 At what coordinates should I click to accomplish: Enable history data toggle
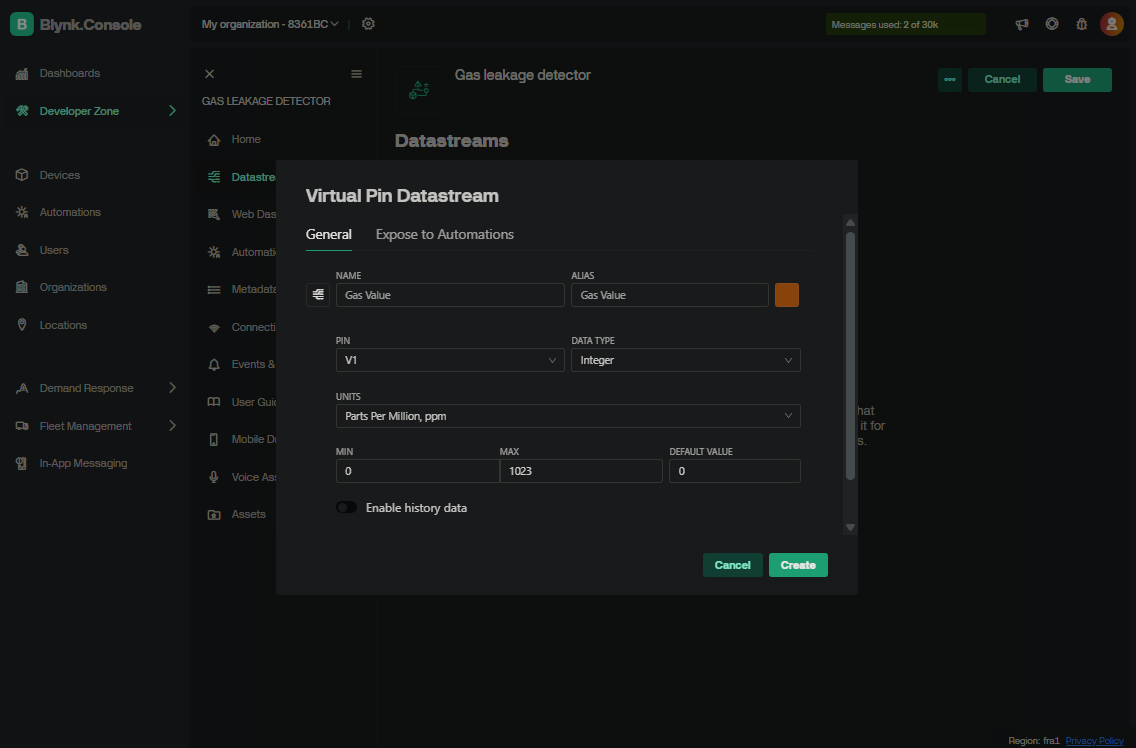click(x=346, y=508)
